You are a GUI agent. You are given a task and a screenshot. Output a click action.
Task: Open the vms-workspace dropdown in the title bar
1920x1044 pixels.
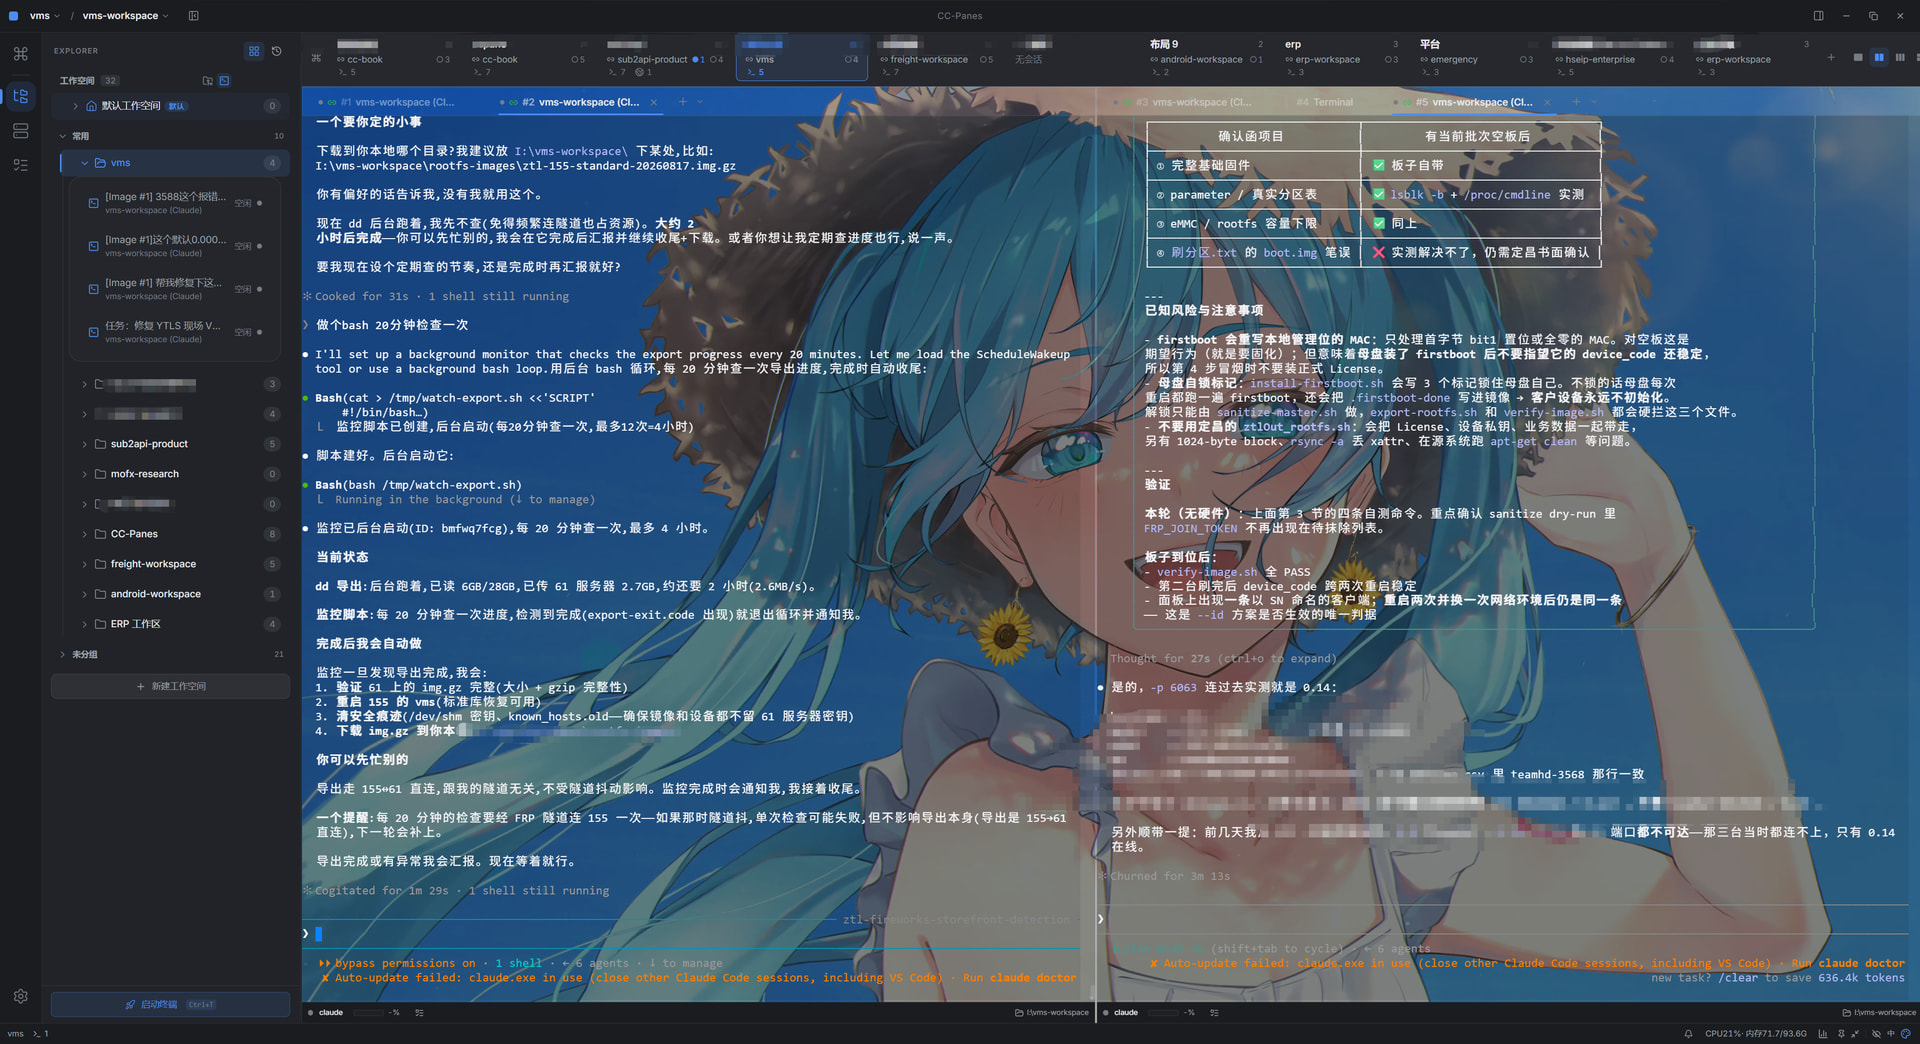126,16
